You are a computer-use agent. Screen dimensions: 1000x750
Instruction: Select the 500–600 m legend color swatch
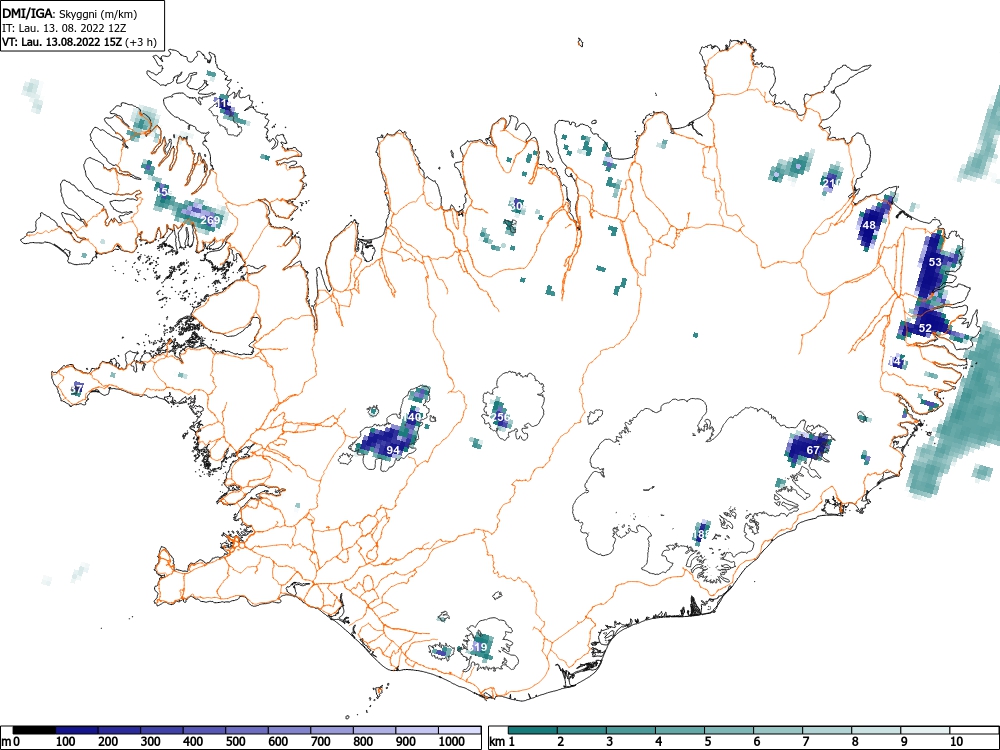(x=247, y=730)
